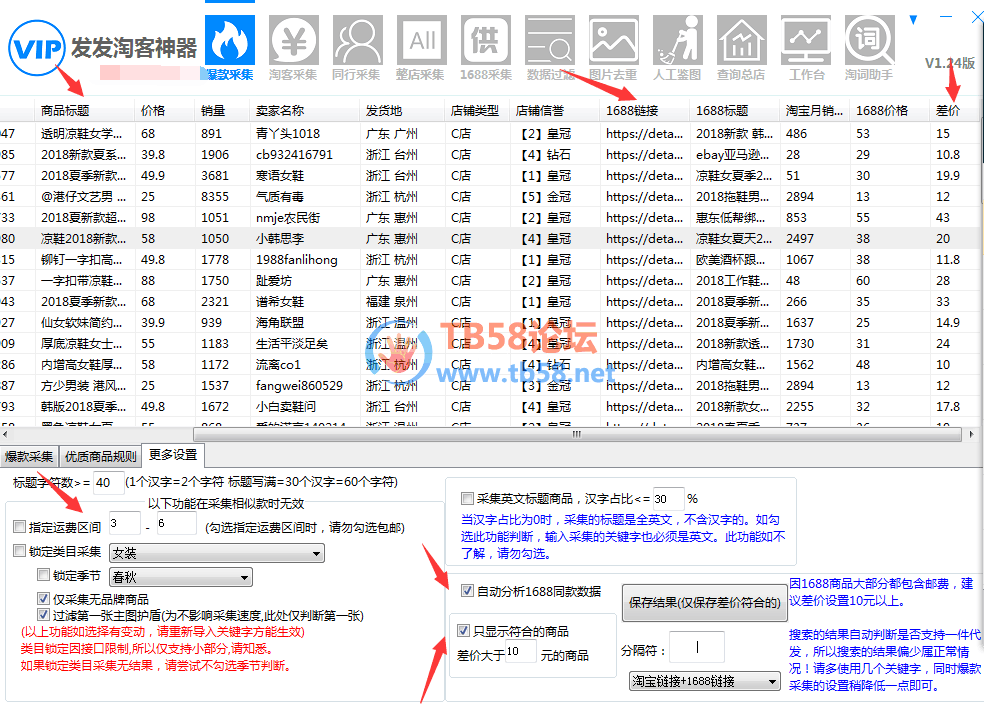Enable the 指定运费区间 checkbox
This screenshot has width=984, height=706.
[x=20, y=527]
